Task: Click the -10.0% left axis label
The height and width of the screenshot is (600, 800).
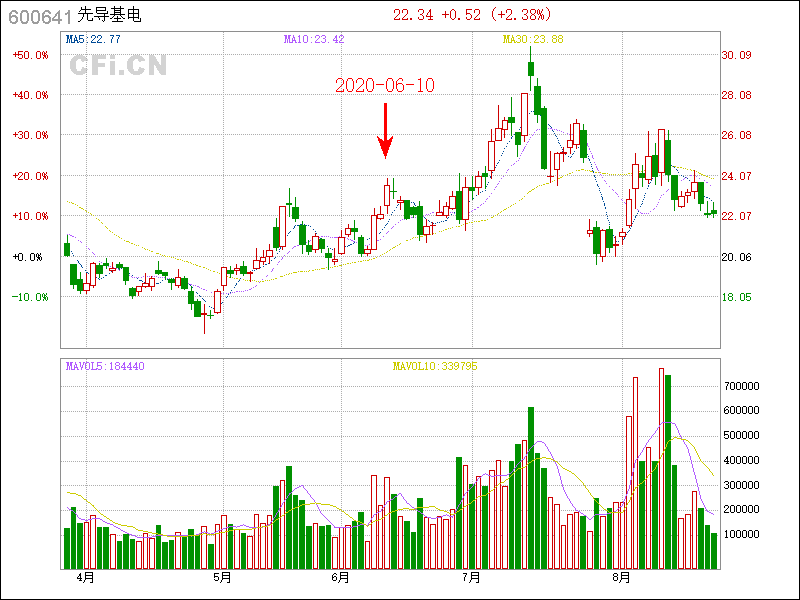Action: pyautogui.click(x=30, y=297)
